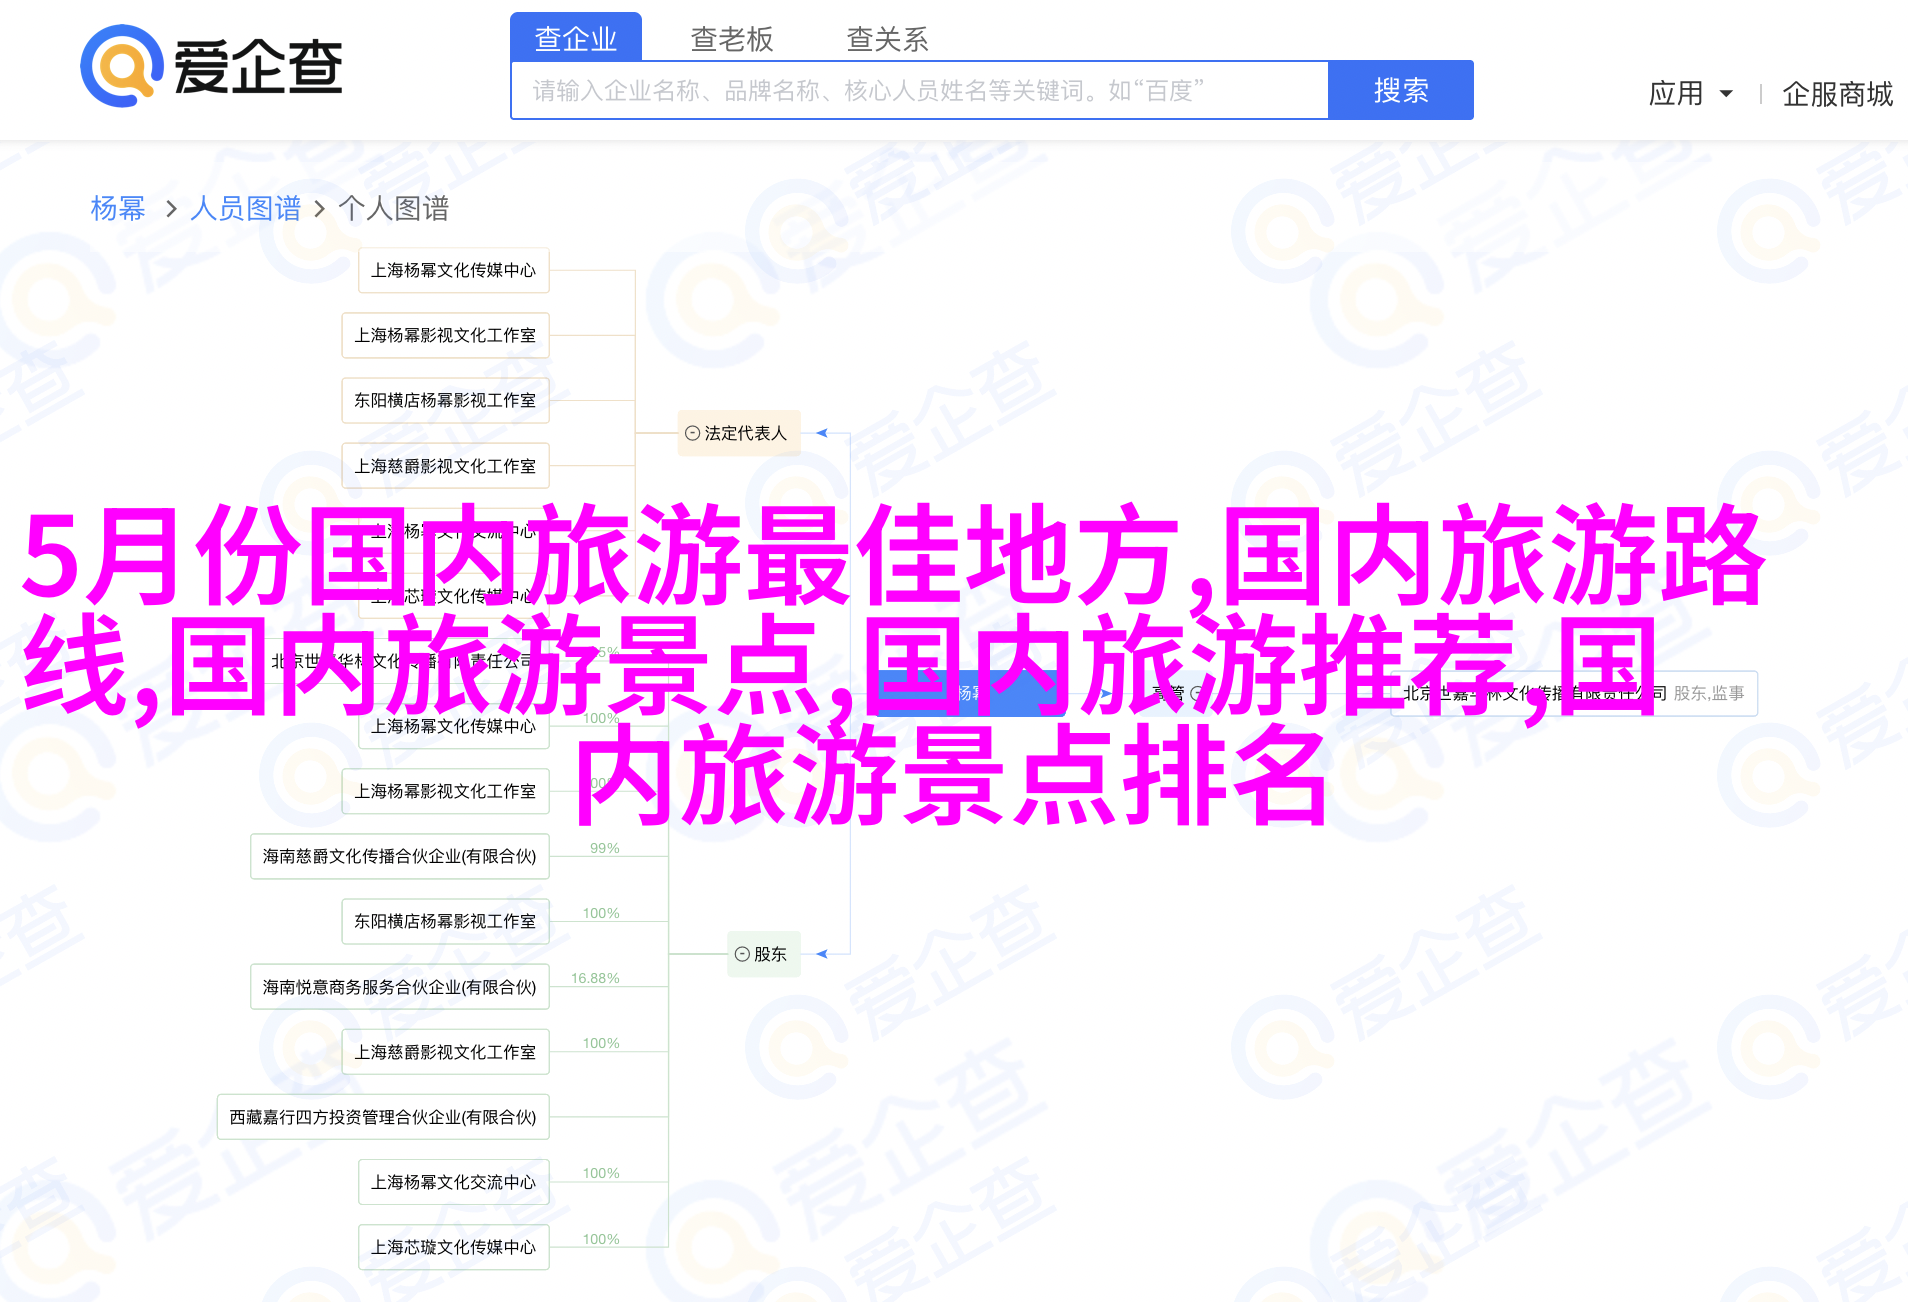Image resolution: width=1908 pixels, height=1302 pixels.
Task: Select 西藏嘉行四方投资管理合伙企业 node
Action: click(383, 1117)
